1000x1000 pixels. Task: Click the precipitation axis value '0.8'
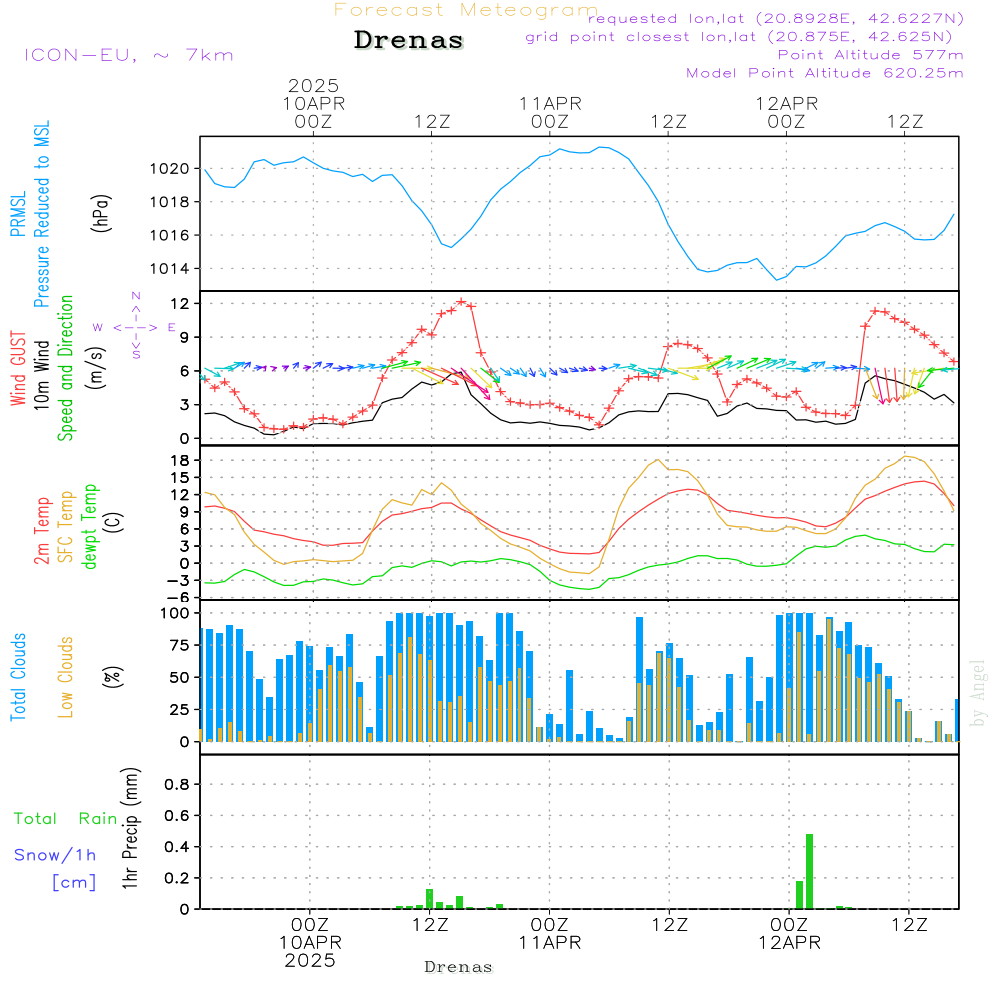coord(177,784)
